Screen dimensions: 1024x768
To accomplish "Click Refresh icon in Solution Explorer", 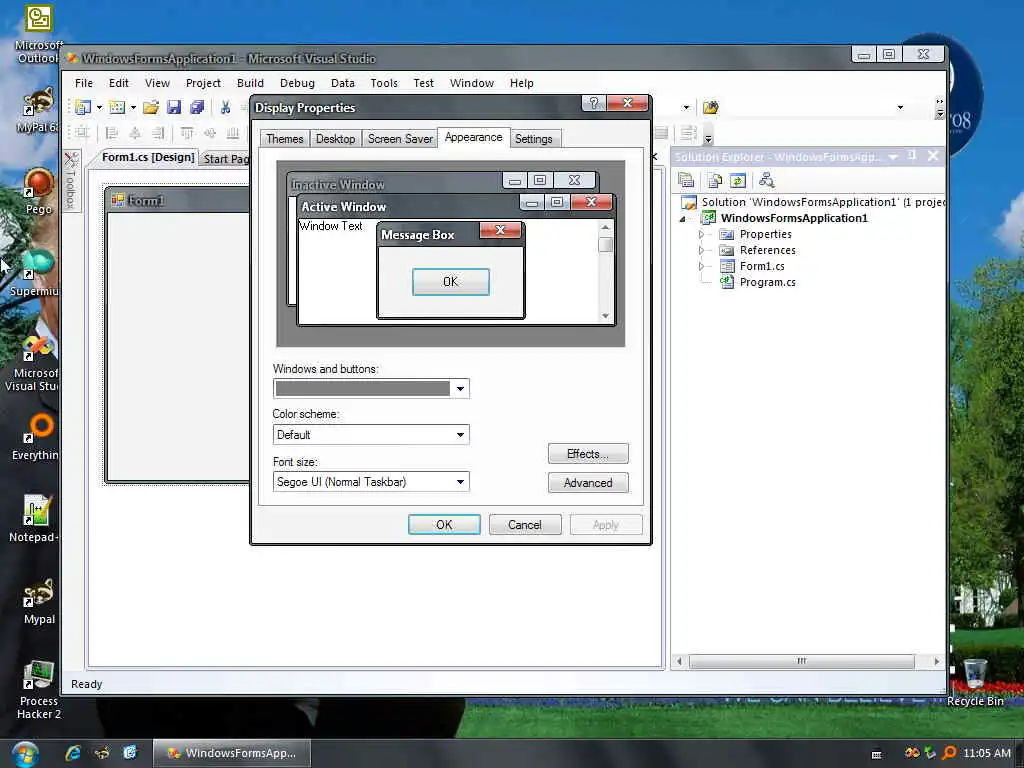I will (x=738, y=180).
